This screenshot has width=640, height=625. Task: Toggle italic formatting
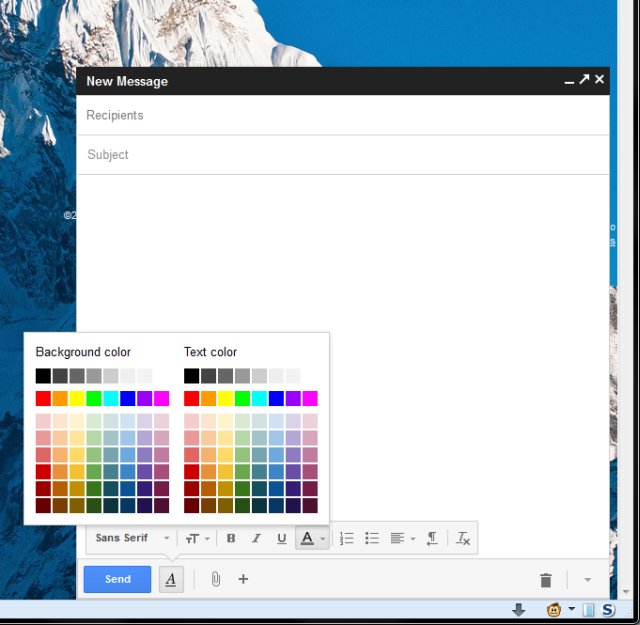point(256,538)
